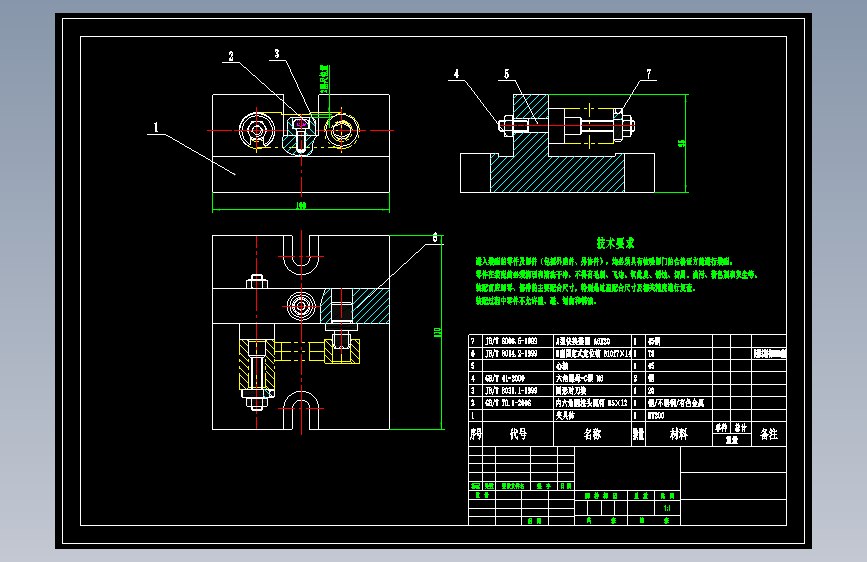Click balloon number 1 by the top-left view
Screen dimensions: 867x562
click(156, 127)
